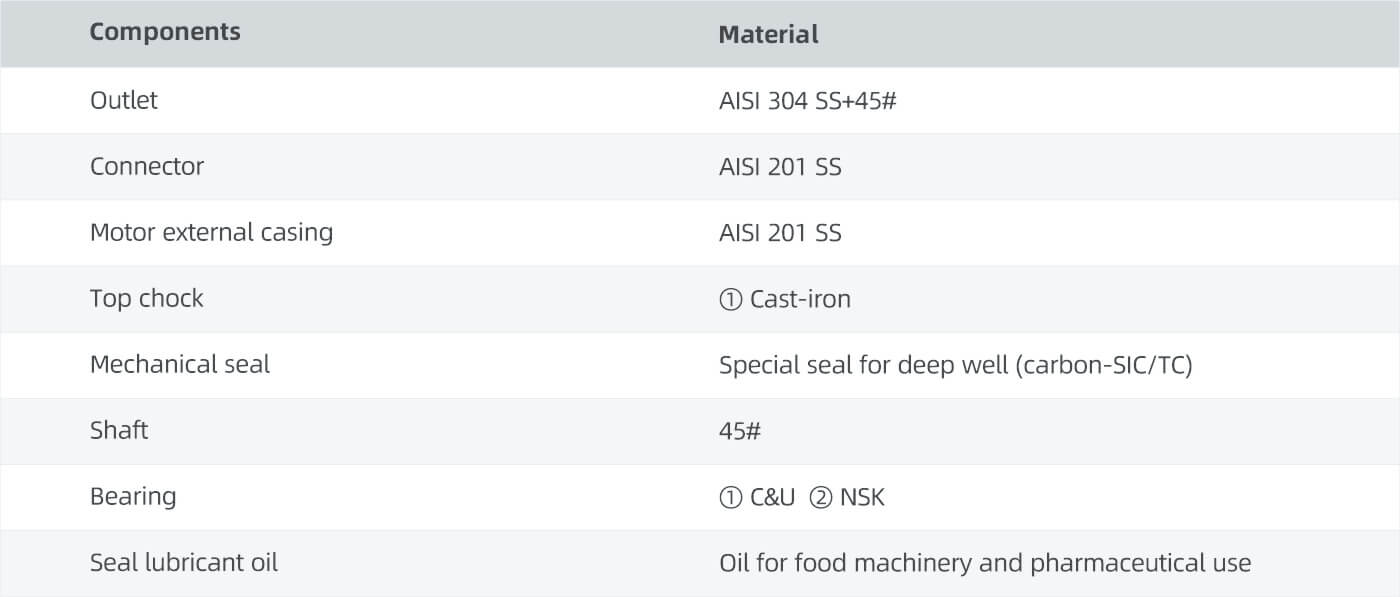Select the Motor external casing label
Viewport: 1400px width, 597px height.
point(211,233)
